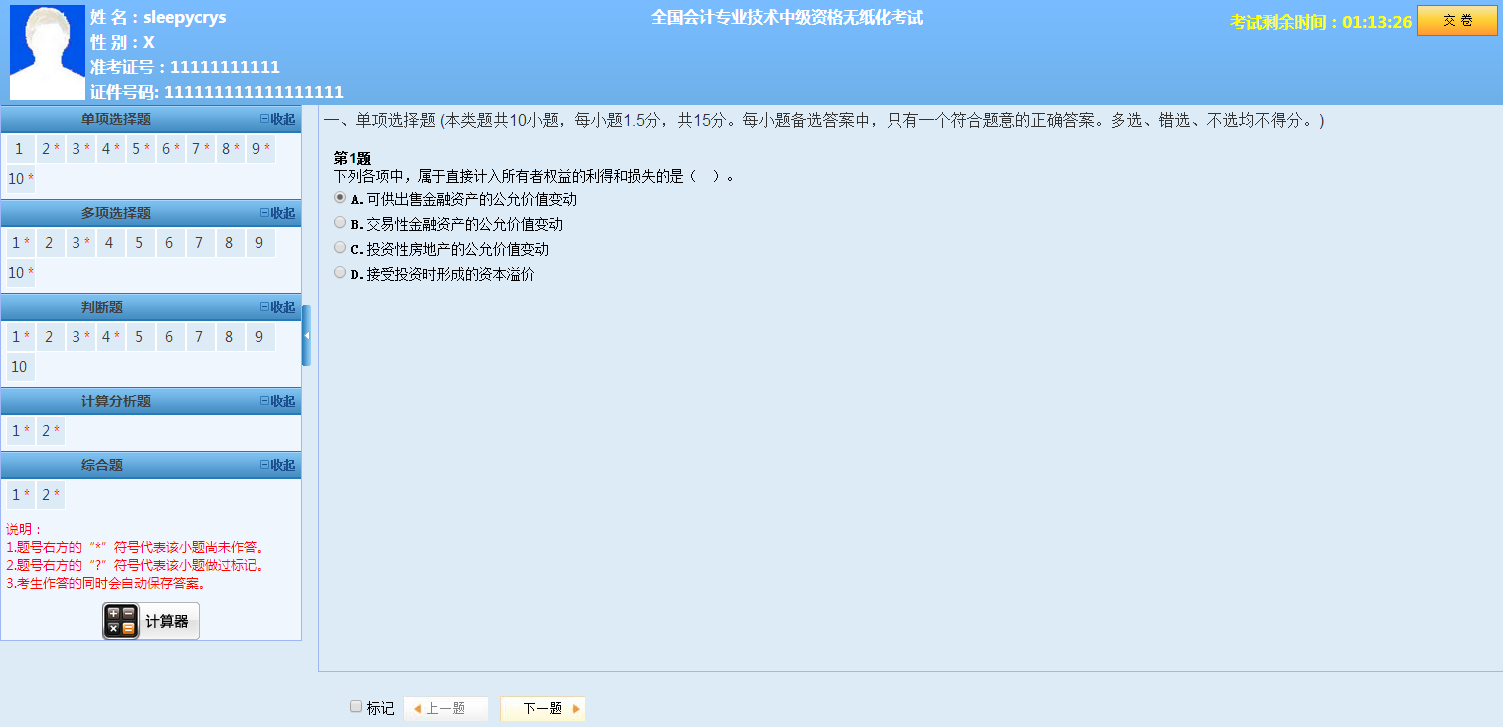The image size is (1503, 727).
Task: Jump to single-choice question 5
Action: [x=137, y=148]
